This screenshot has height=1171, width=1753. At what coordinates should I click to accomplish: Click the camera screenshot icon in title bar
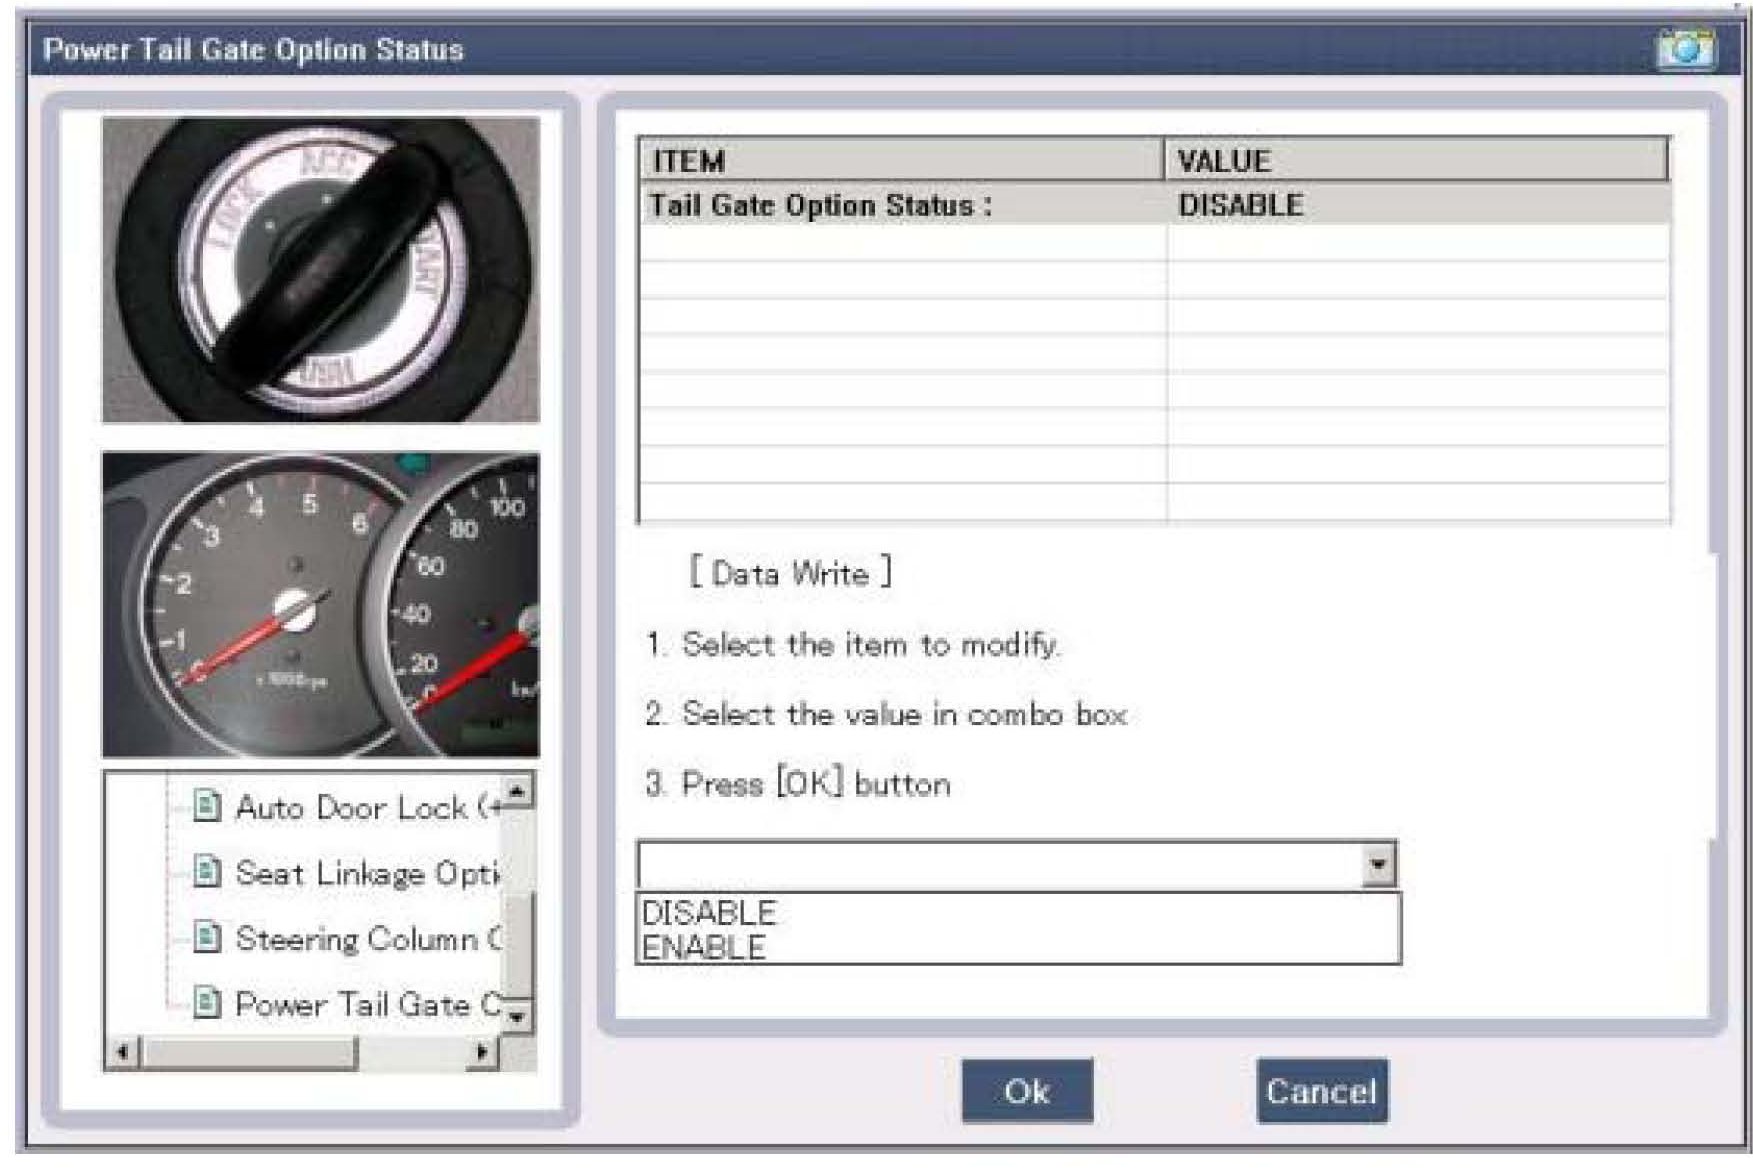[x=1685, y=49]
